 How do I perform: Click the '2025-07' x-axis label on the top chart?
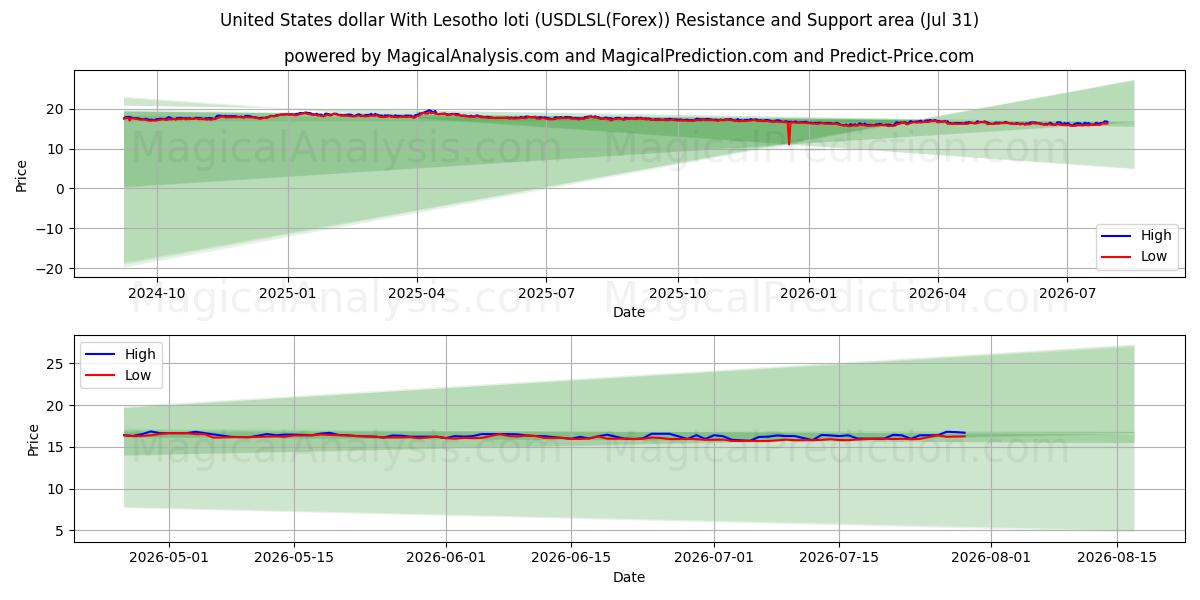pyautogui.click(x=546, y=294)
